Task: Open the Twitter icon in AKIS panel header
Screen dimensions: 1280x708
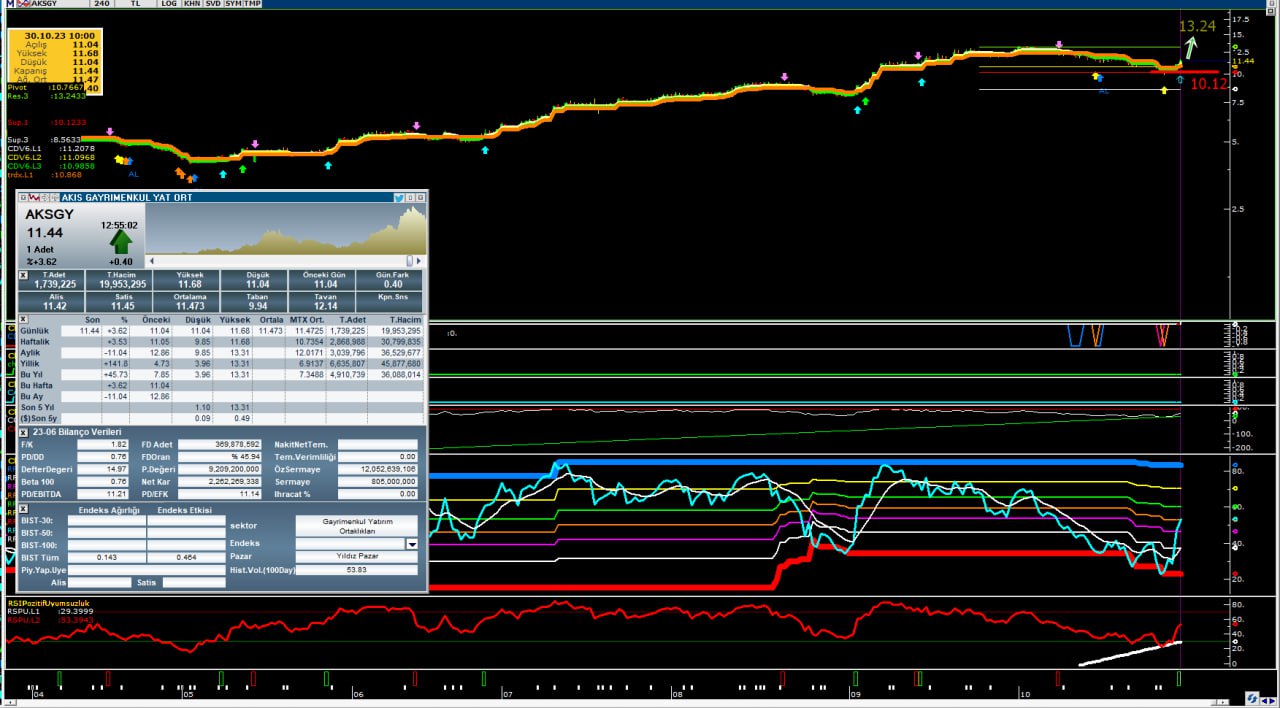Action: (x=399, y=198)
